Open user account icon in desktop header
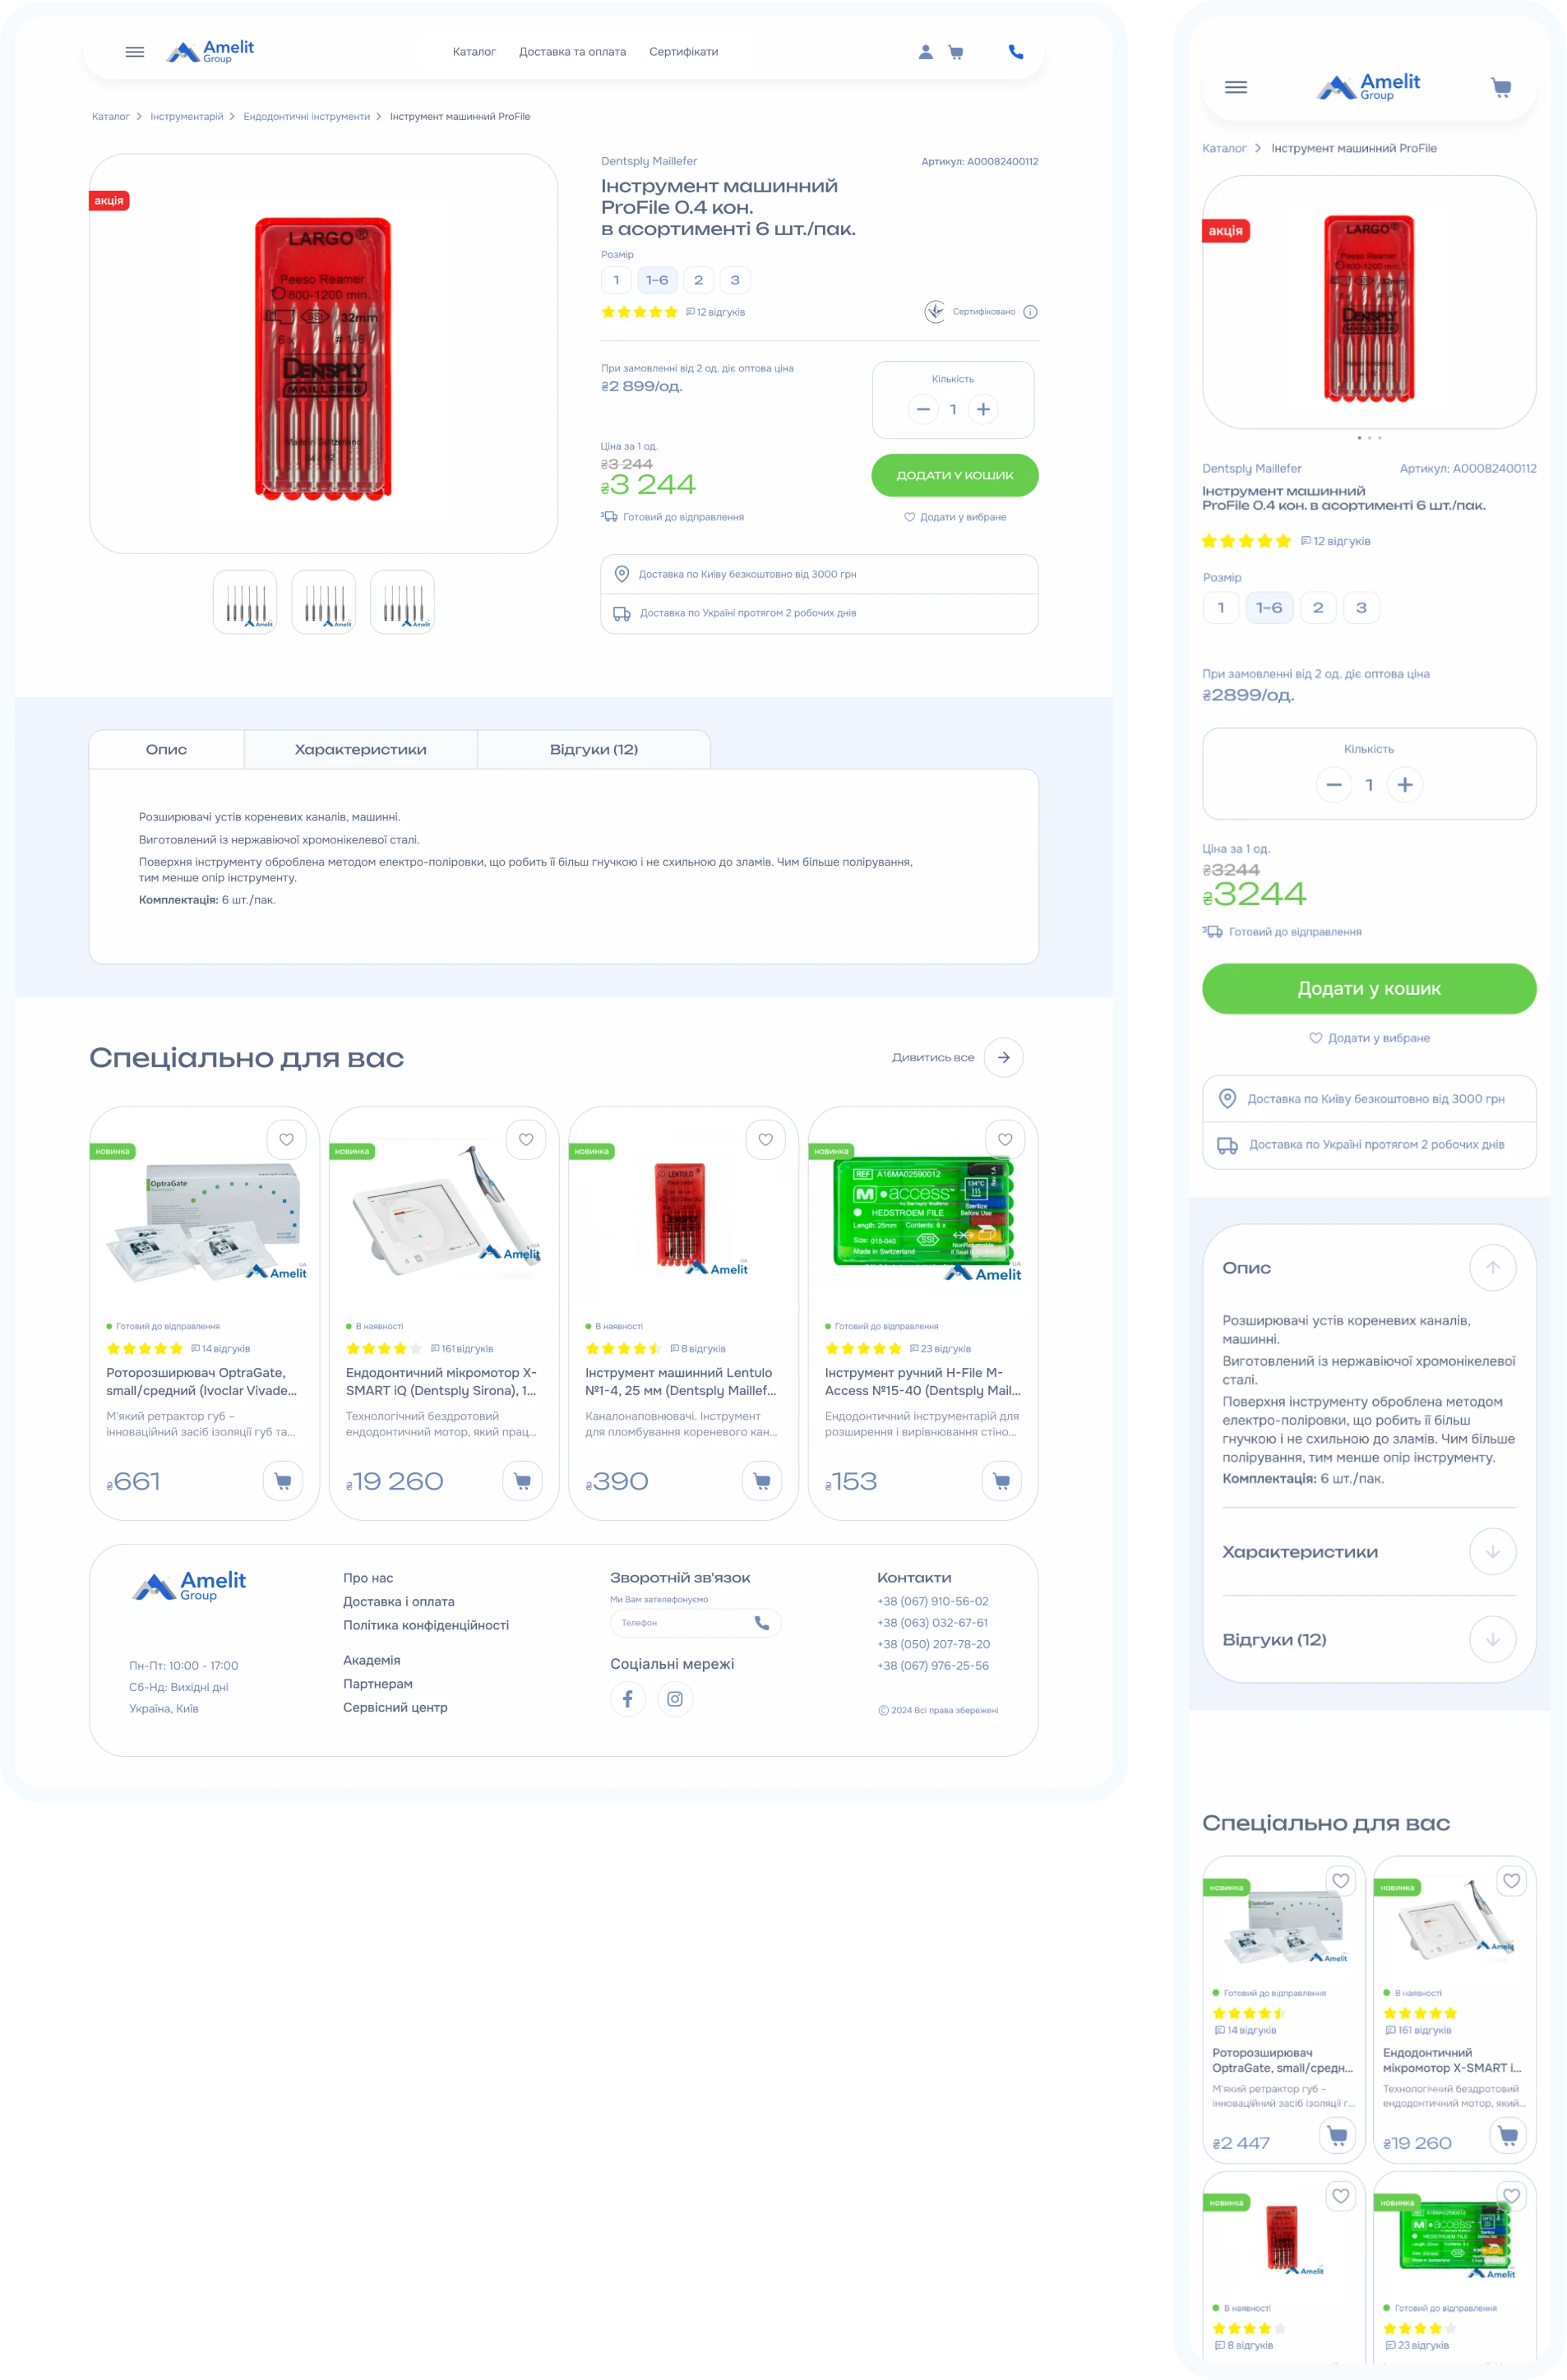 click(x=926, y=52)
